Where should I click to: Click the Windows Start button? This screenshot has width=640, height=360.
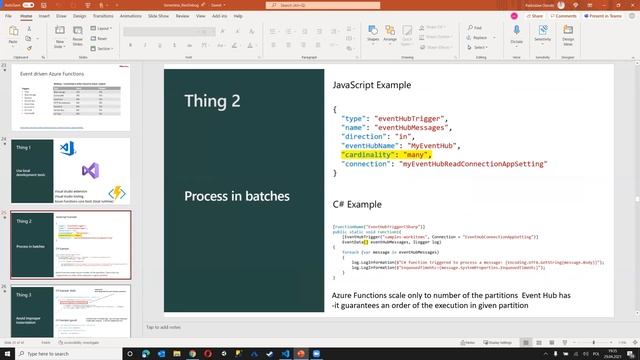click(7, 353)
